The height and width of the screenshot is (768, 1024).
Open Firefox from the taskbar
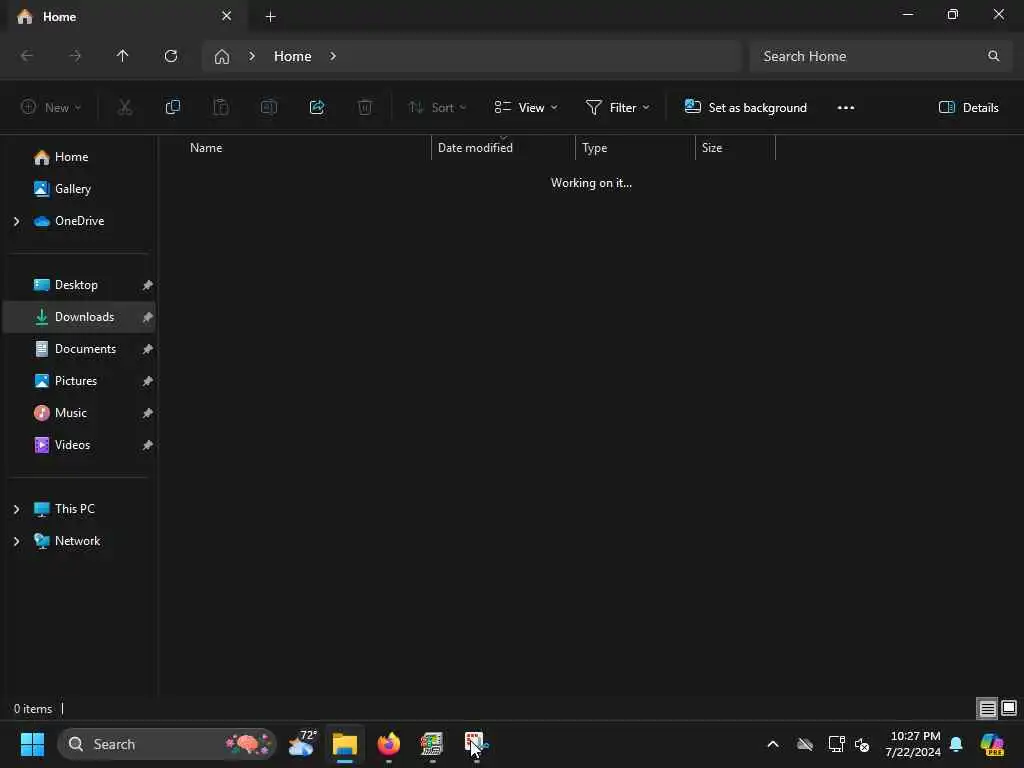(389, 744)
